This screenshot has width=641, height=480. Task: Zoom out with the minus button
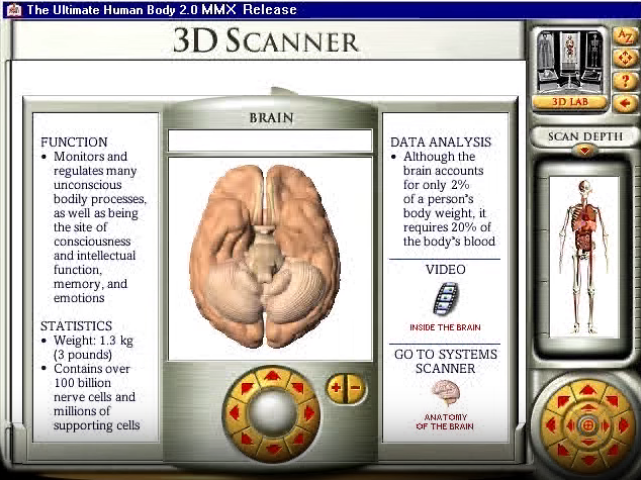[354, 387]
